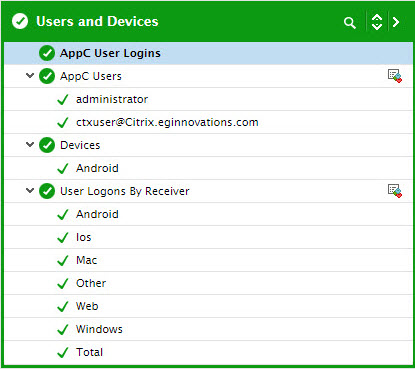
Task: Click the right chevron in header
Action: (396, 22)
